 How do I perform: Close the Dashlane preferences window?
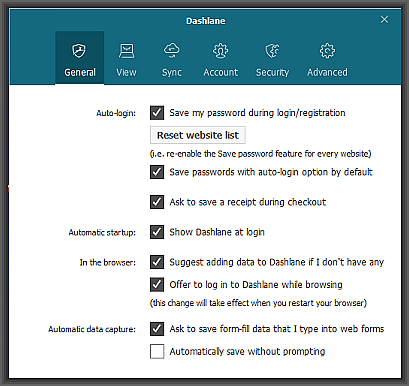click(x=384, y=20)
